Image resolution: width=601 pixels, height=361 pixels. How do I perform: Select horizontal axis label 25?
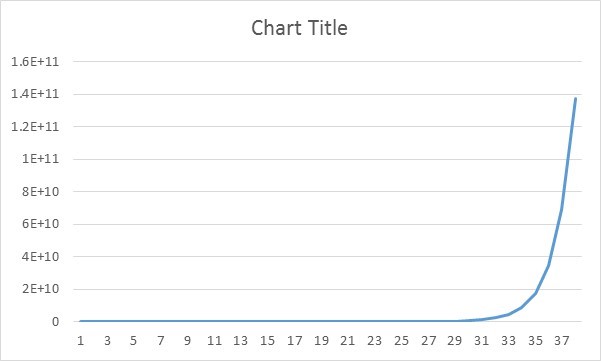point(401,340)
